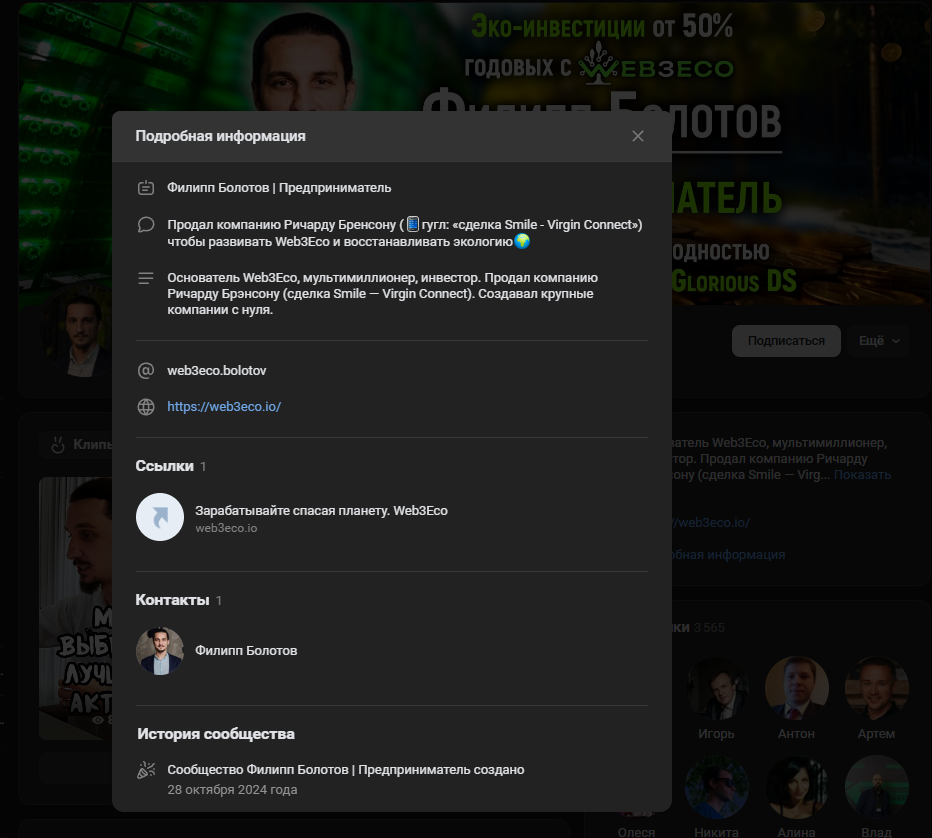Open the Зарабатывайте спасая планету link

click(x=321, y=511)
